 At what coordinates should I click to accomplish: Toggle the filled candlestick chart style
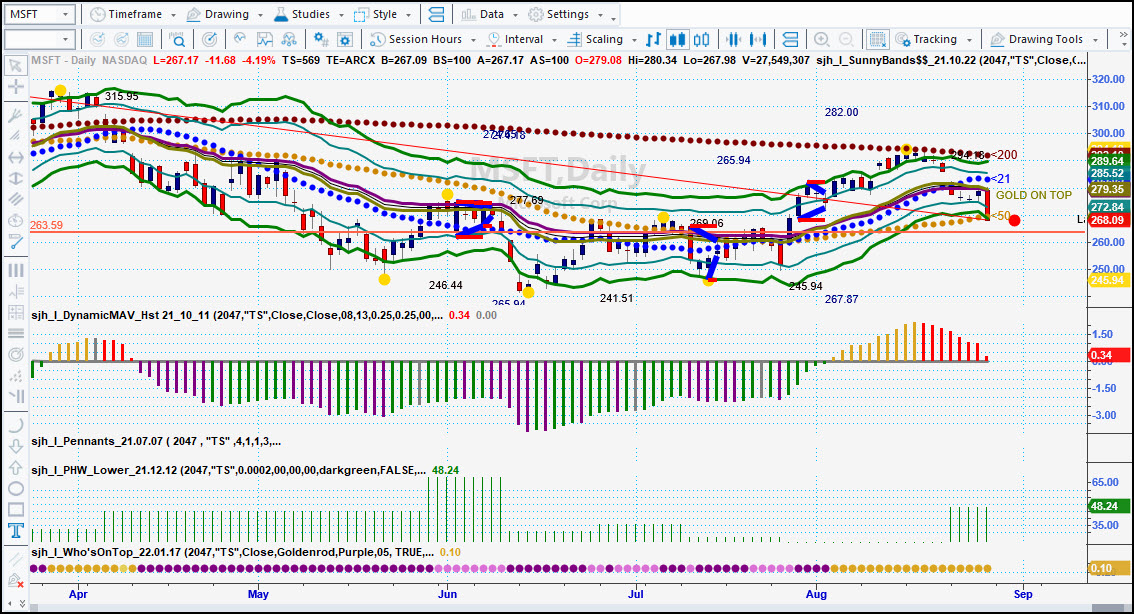pyautogui.click(x=678, y=39)
